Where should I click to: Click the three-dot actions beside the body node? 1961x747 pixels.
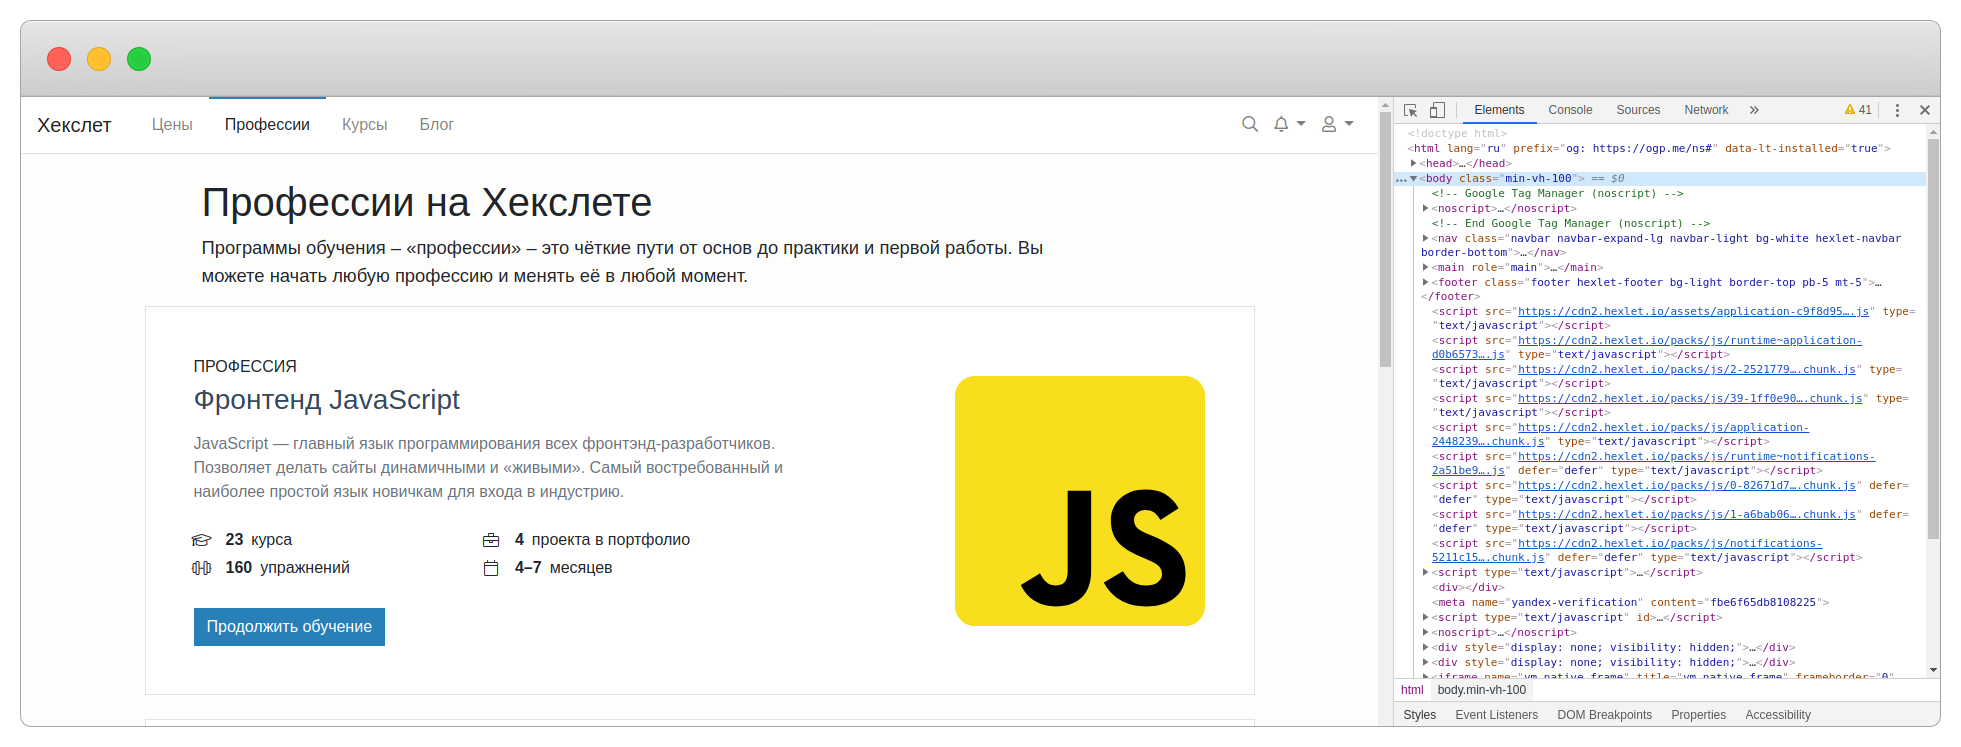pyautogui.click(x=1401, y=180)
